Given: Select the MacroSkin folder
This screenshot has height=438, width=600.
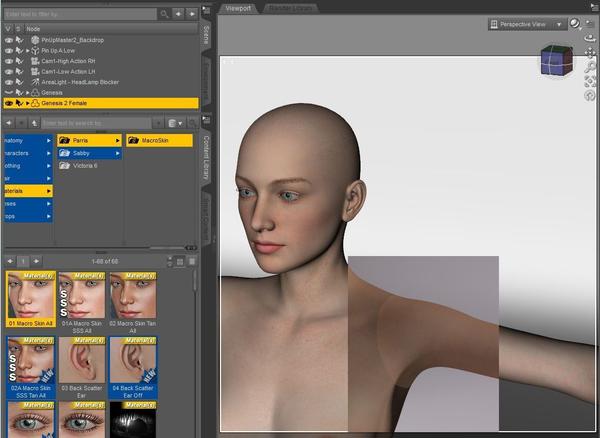Looking at the screenshot, I should click(159, 140).
